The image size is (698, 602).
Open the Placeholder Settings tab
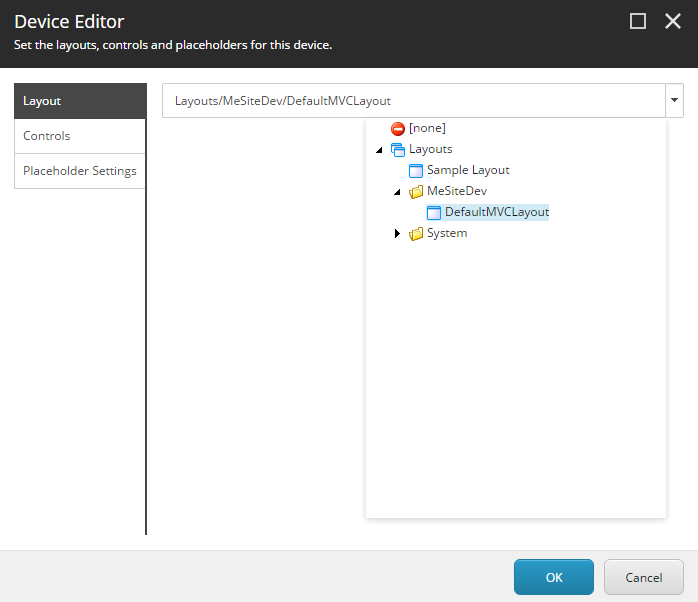(x=80, y=171)
